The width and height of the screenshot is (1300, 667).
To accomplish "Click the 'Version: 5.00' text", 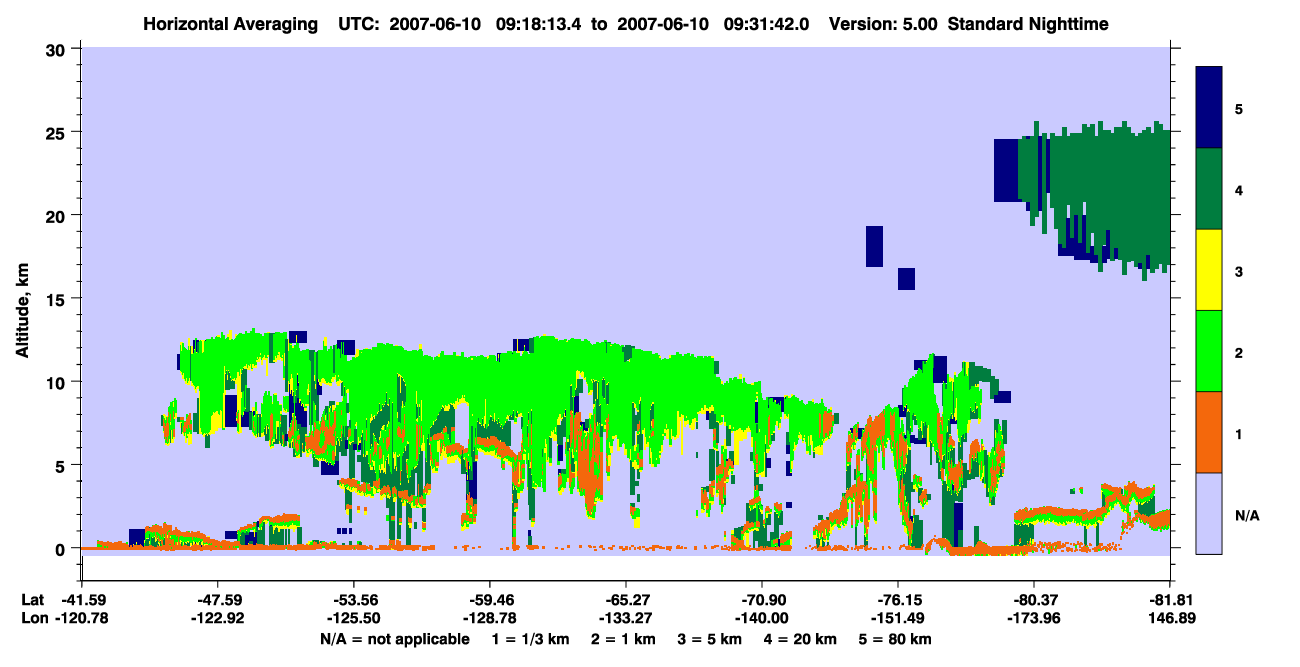I will [884, 23].
